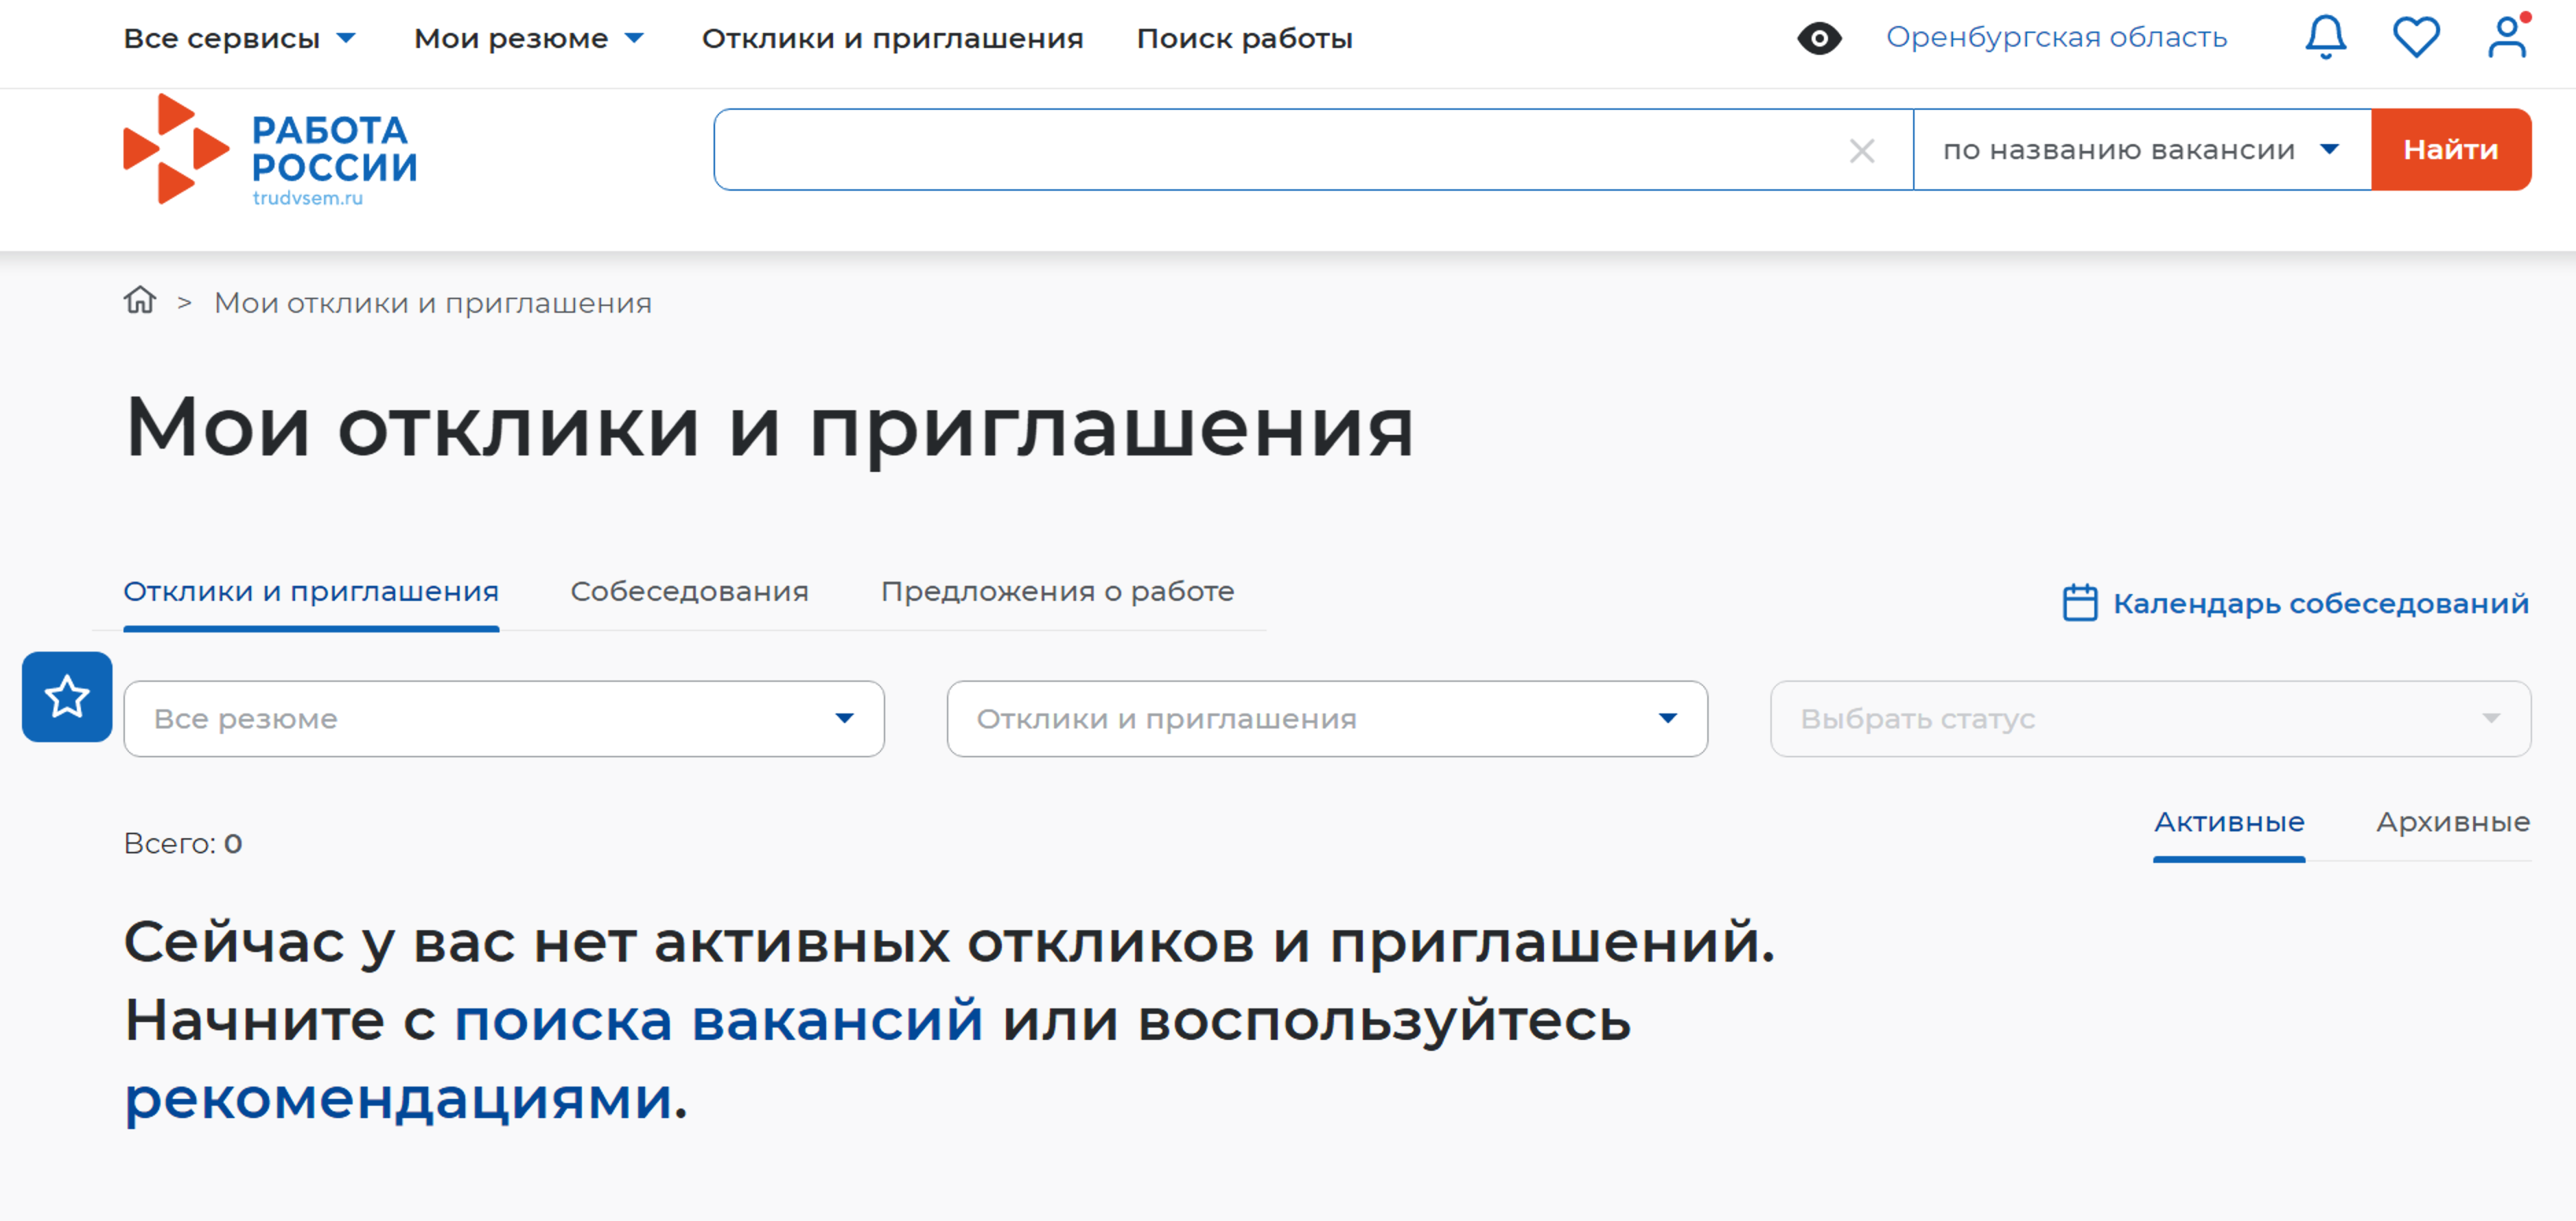Follow the поиска вакансий link
This screenshot has width=2576, height=1221.
[x=719, y=1021]
